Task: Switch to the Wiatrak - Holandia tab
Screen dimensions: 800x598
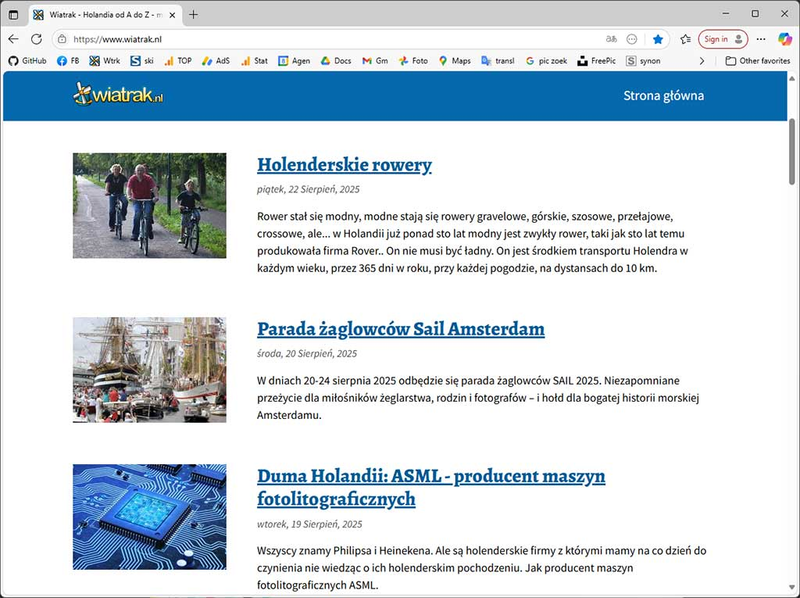Action: click(98, 14)
